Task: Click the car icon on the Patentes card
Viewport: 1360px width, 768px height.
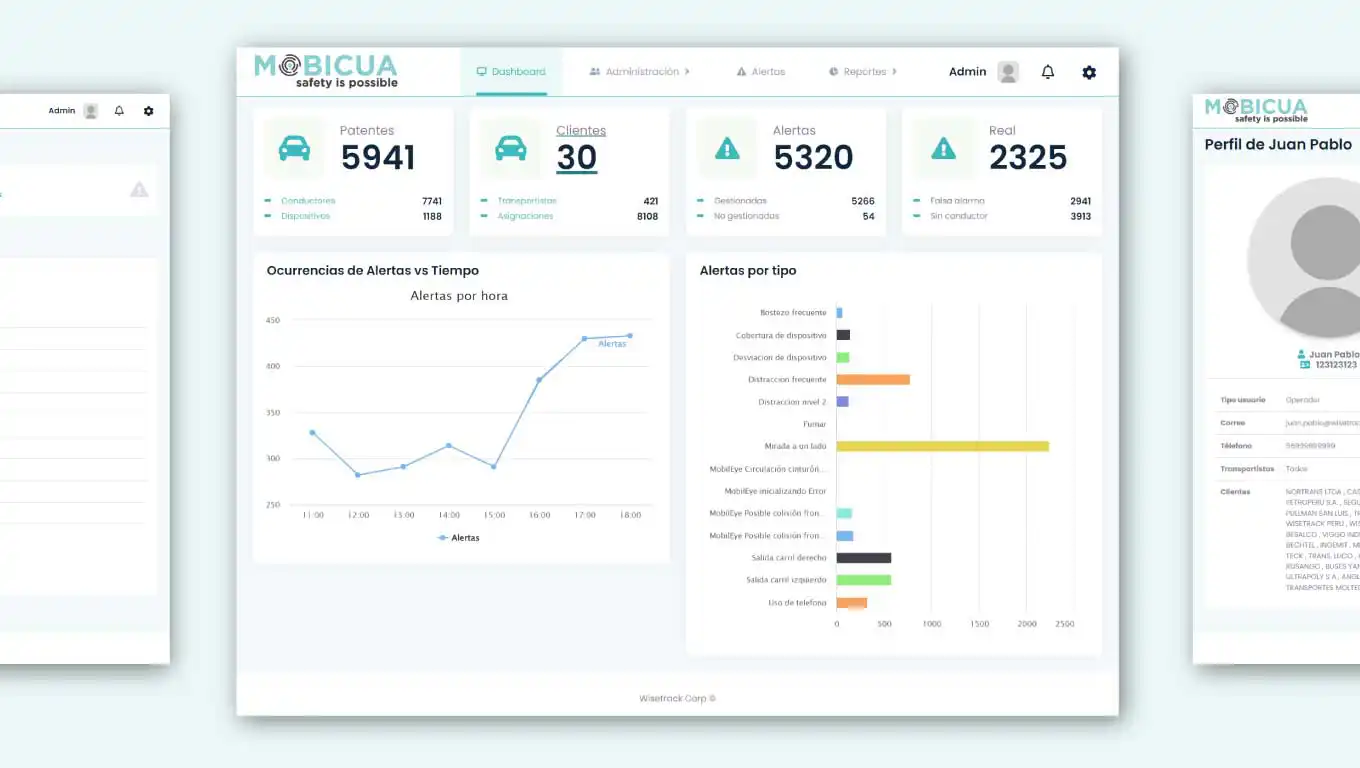Action: (x=294, y=149)
